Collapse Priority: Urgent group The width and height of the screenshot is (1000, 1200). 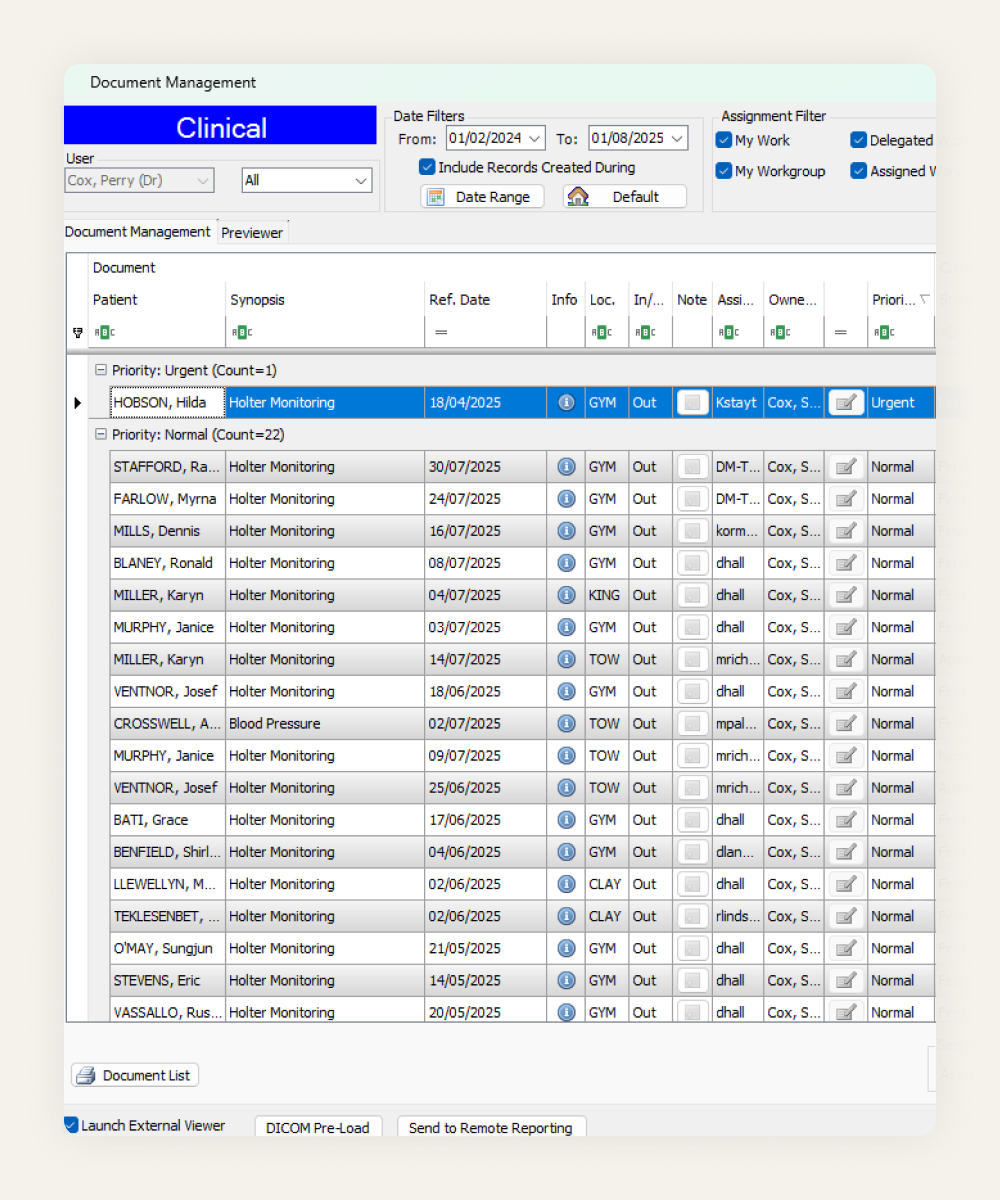click(100, 370)
